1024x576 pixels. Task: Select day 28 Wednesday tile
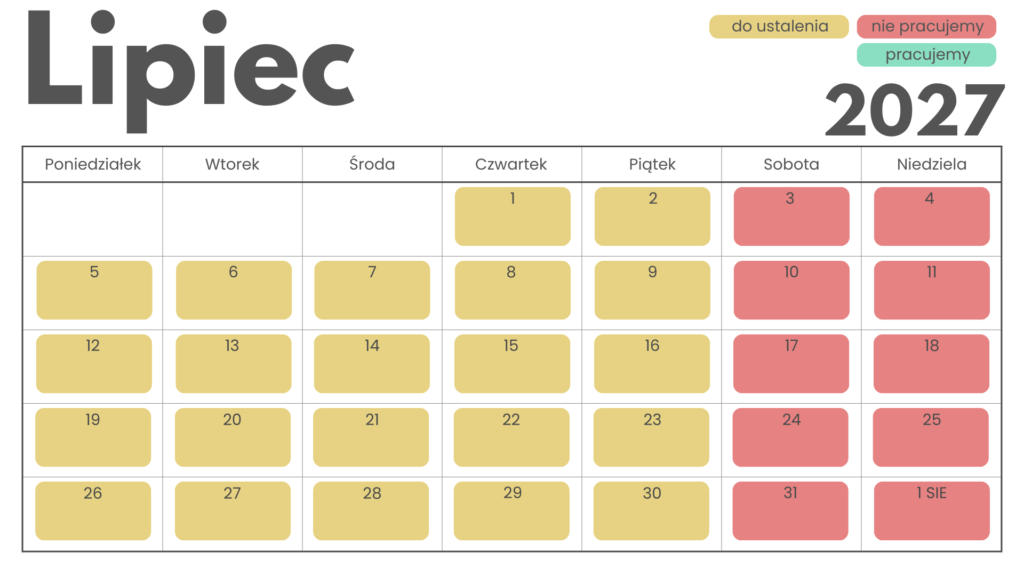(x=372, y=511)
